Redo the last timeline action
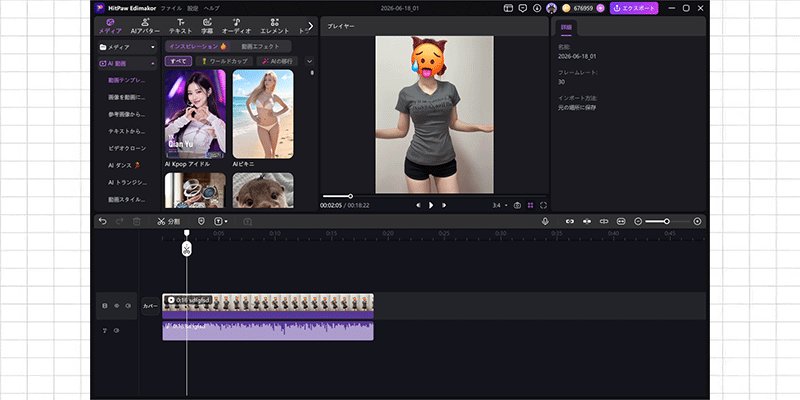The width and height of the screenshot is (800, 400). click(x=119, y=221)
